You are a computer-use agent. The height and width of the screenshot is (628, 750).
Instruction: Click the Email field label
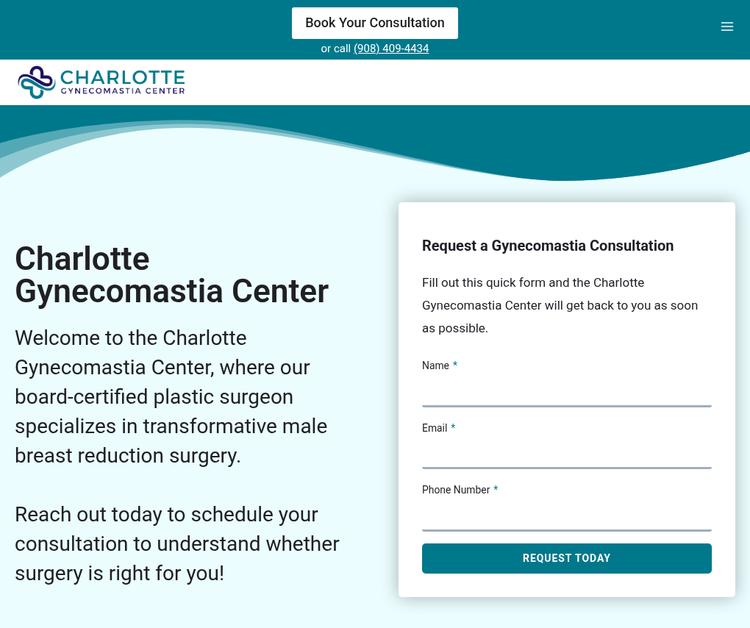pyautogui.click(x=434, y=428)
